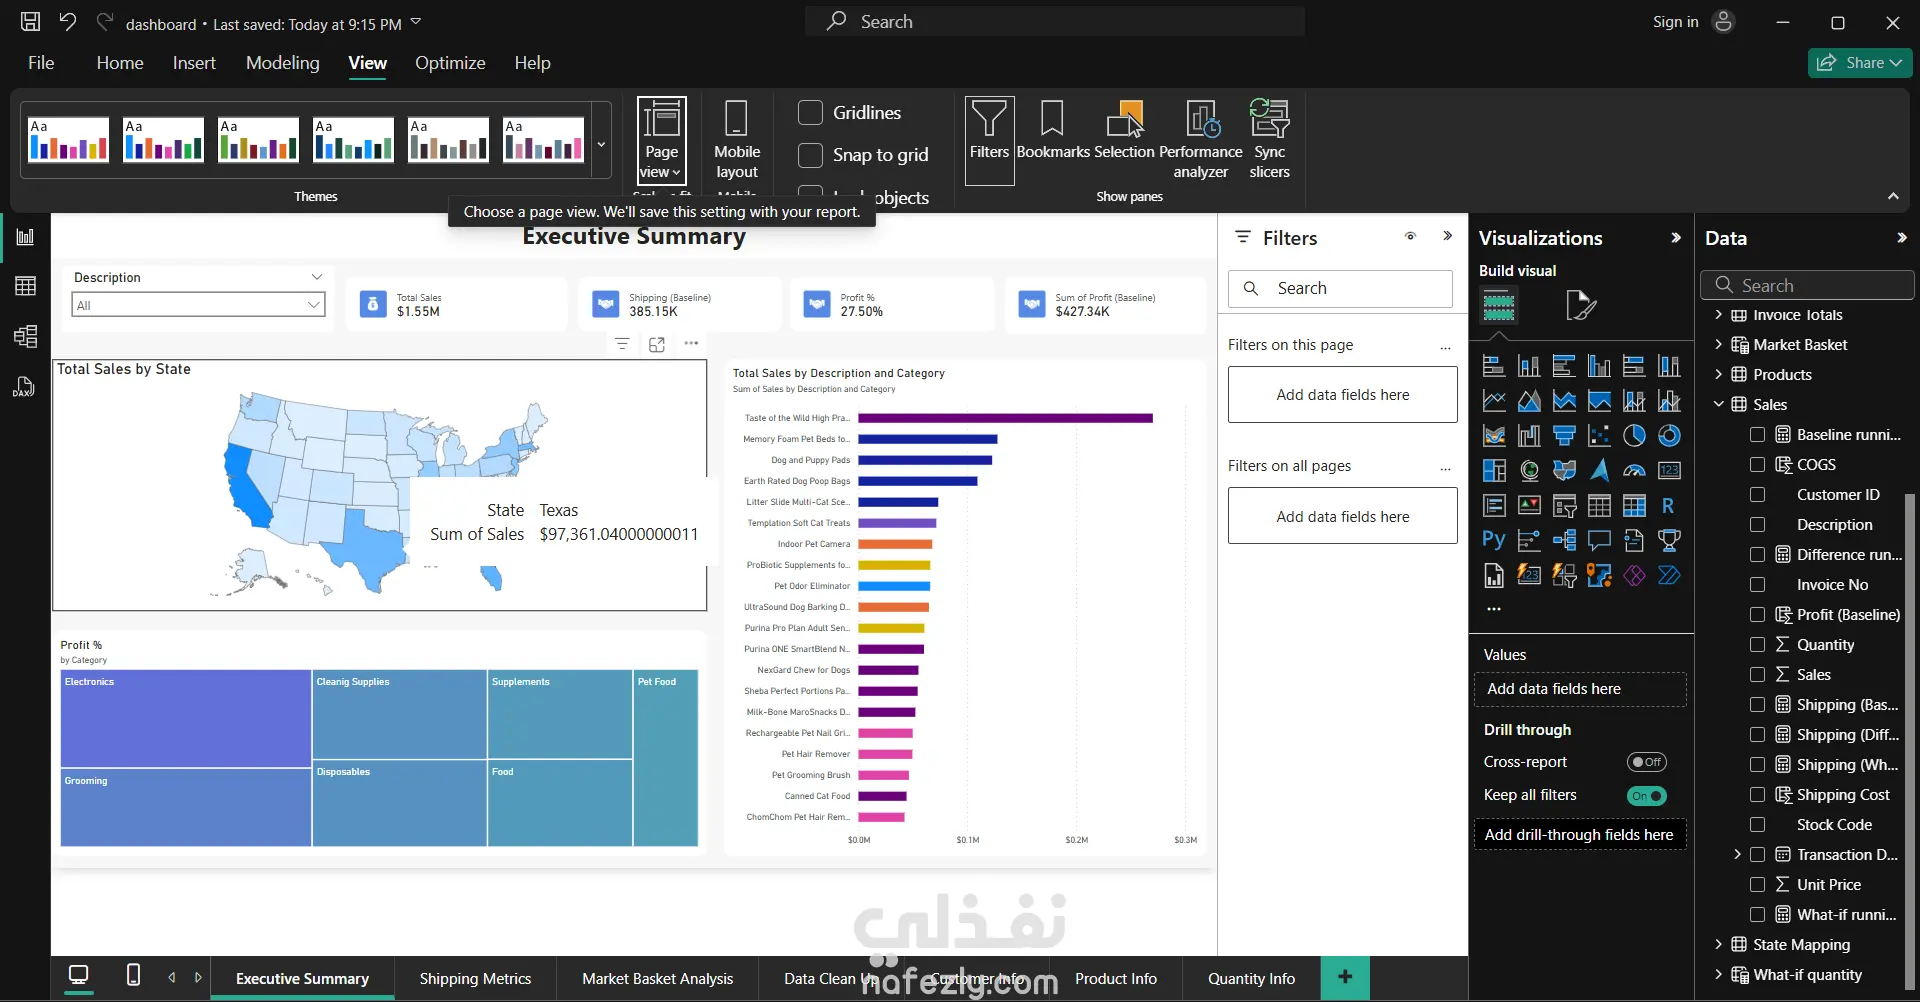Check the COGS field checkbox
The image size is (1920, 1002).
pyautogui.click(x=1757, y=465)
